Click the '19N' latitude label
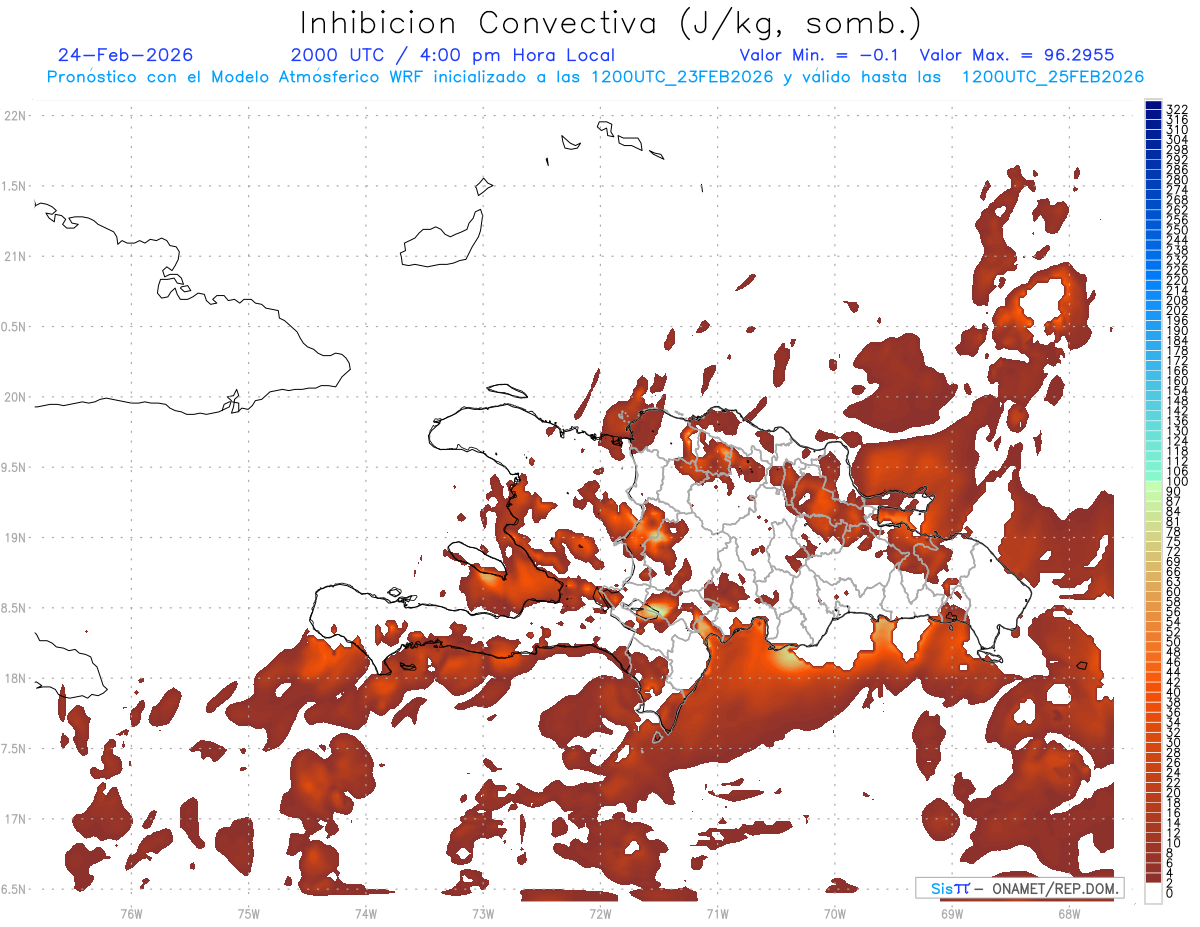This screenshot has height=927, width=1200. [15, 538]
